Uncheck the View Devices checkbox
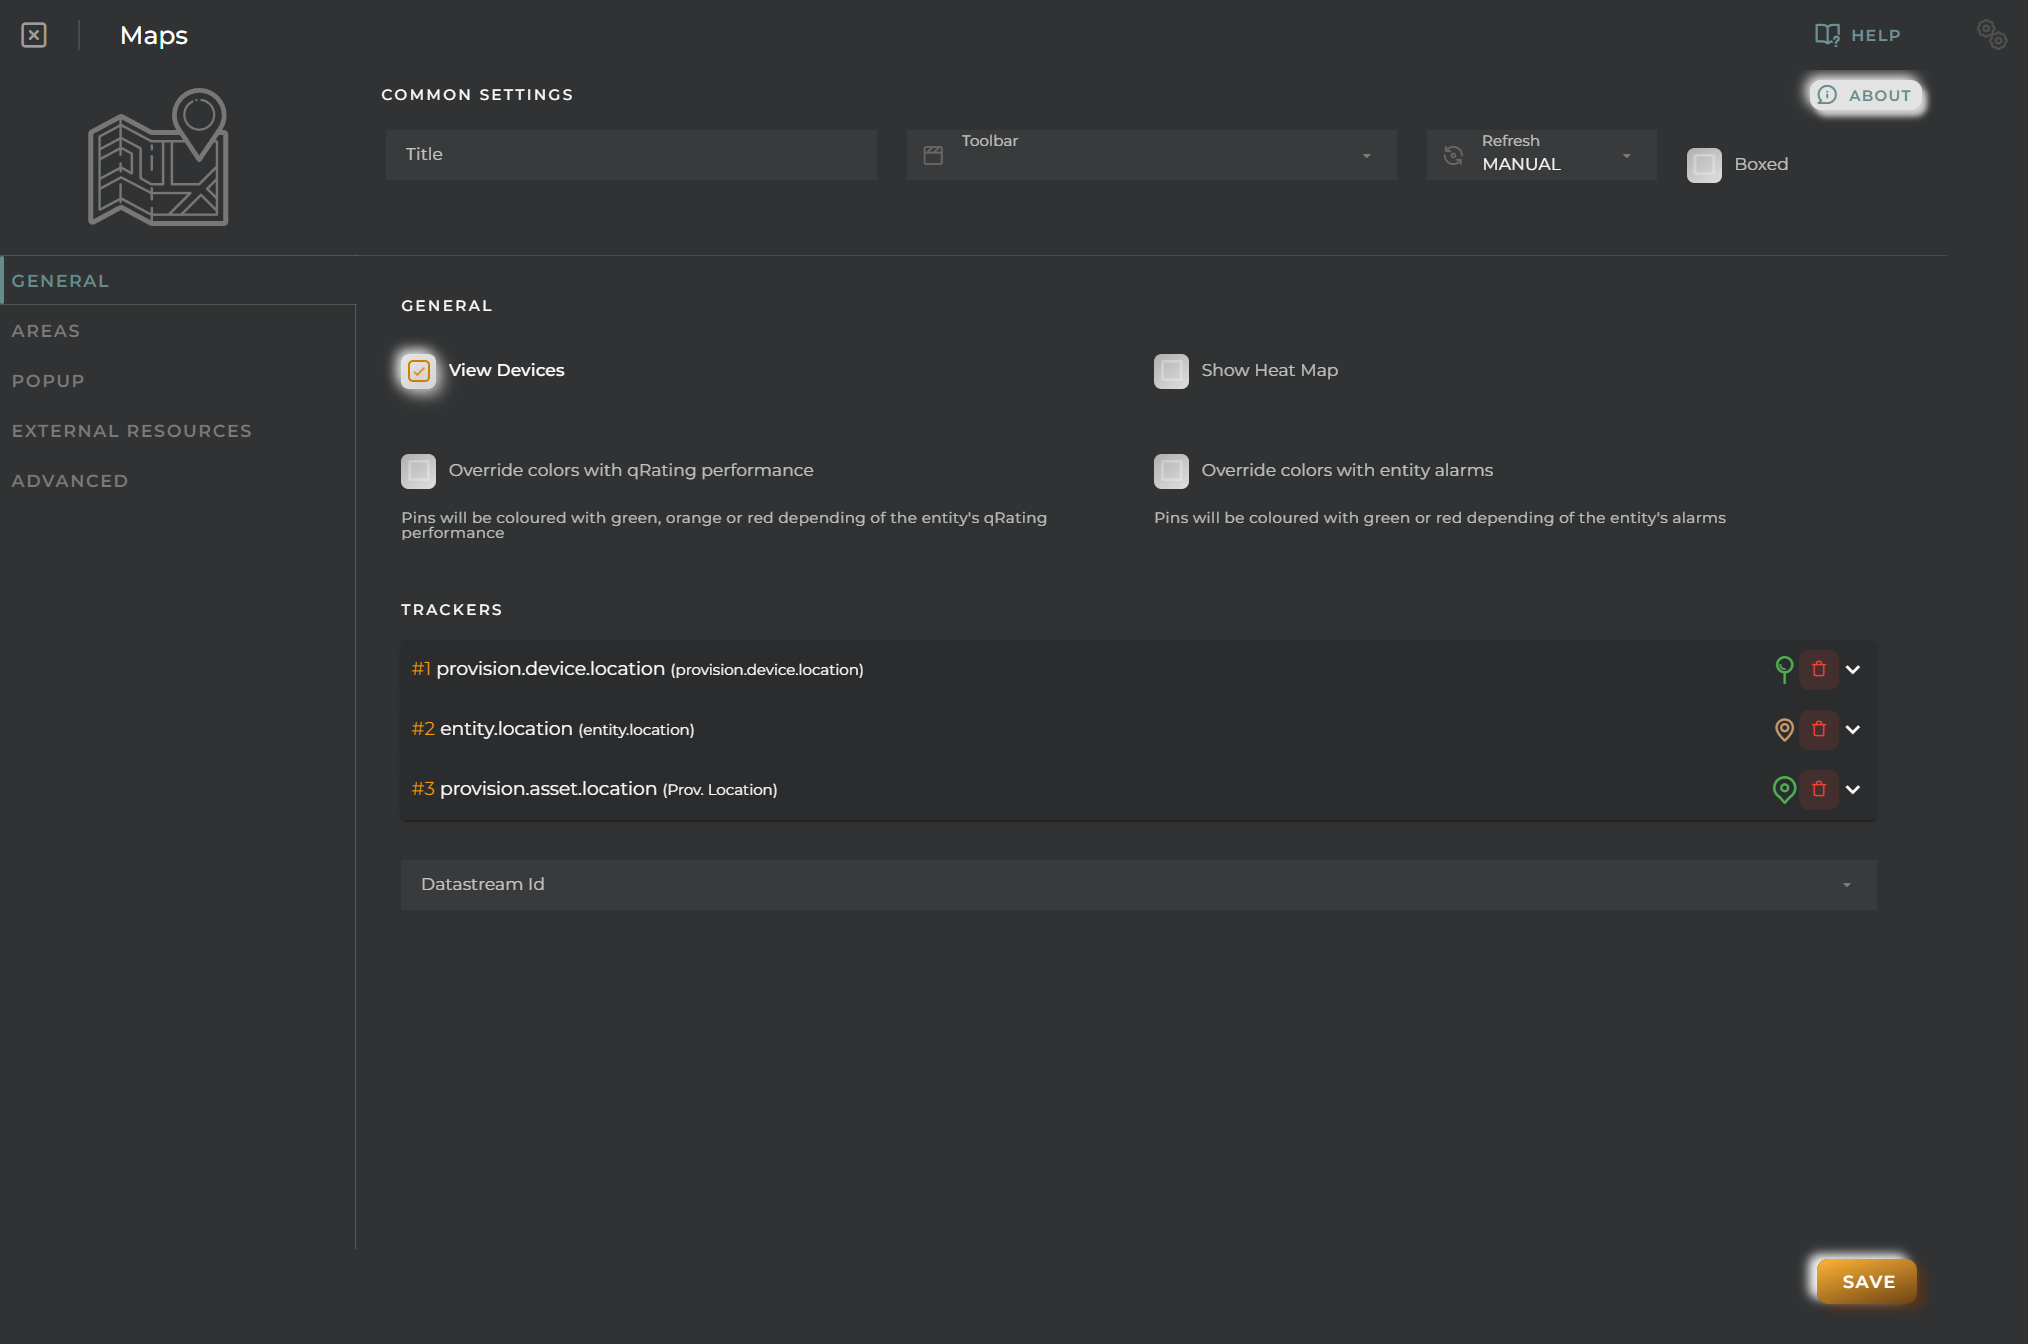The image size is (2028, 1344). point(419,371)
